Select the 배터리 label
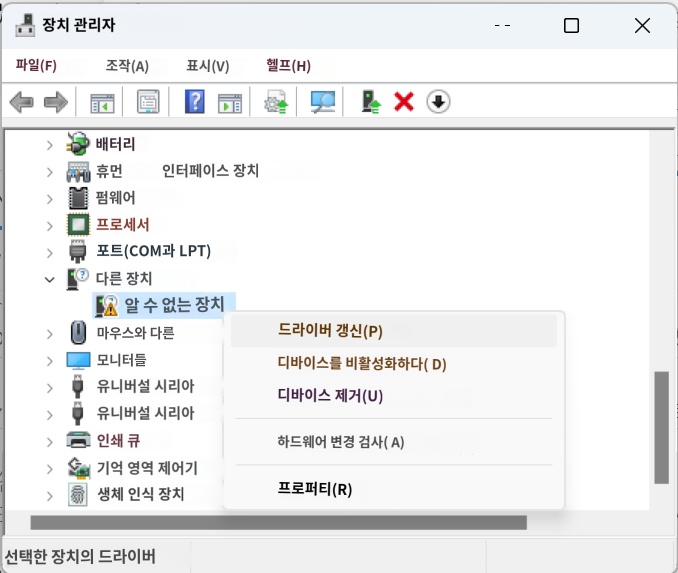Image resolution: width=678 pixels, height=573 pixels. coord(115,144)
